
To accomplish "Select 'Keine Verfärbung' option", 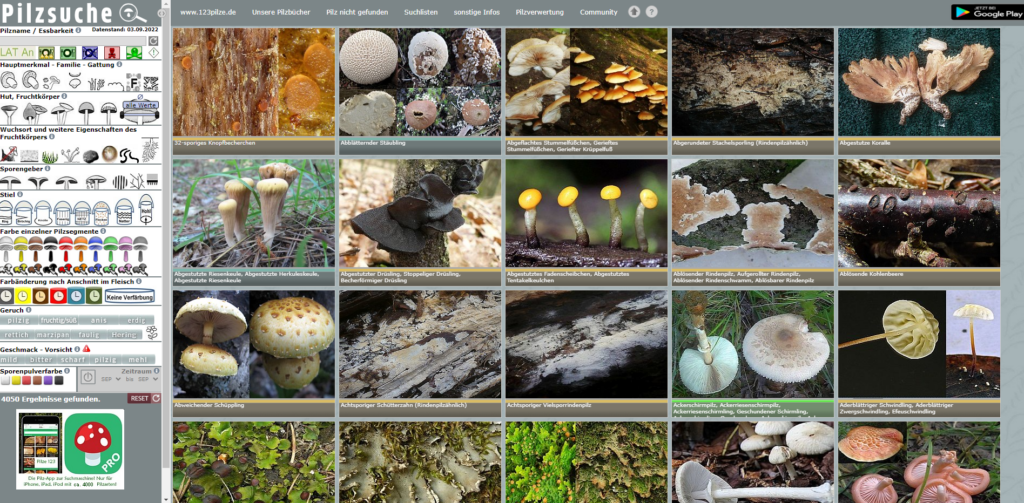I will pyautogui.click(x=129, y=297).
